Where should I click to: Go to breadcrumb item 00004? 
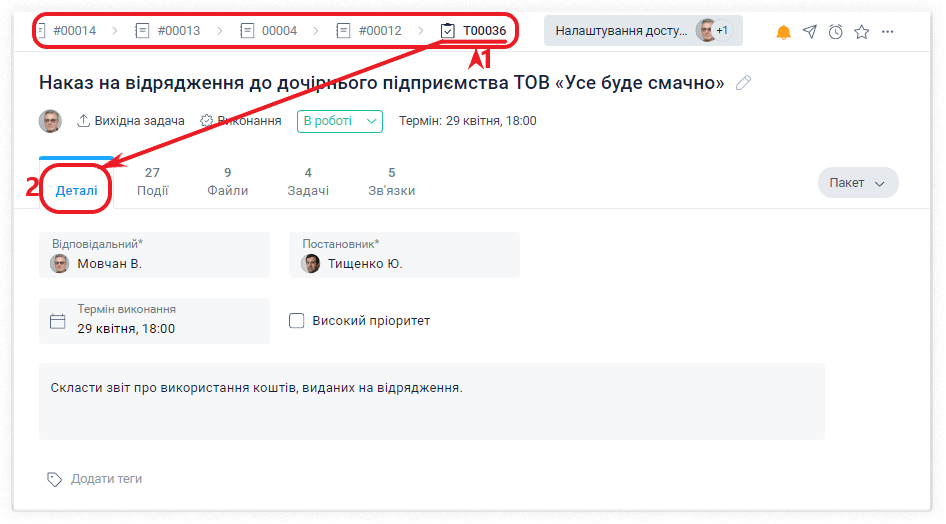click(270, 31)
